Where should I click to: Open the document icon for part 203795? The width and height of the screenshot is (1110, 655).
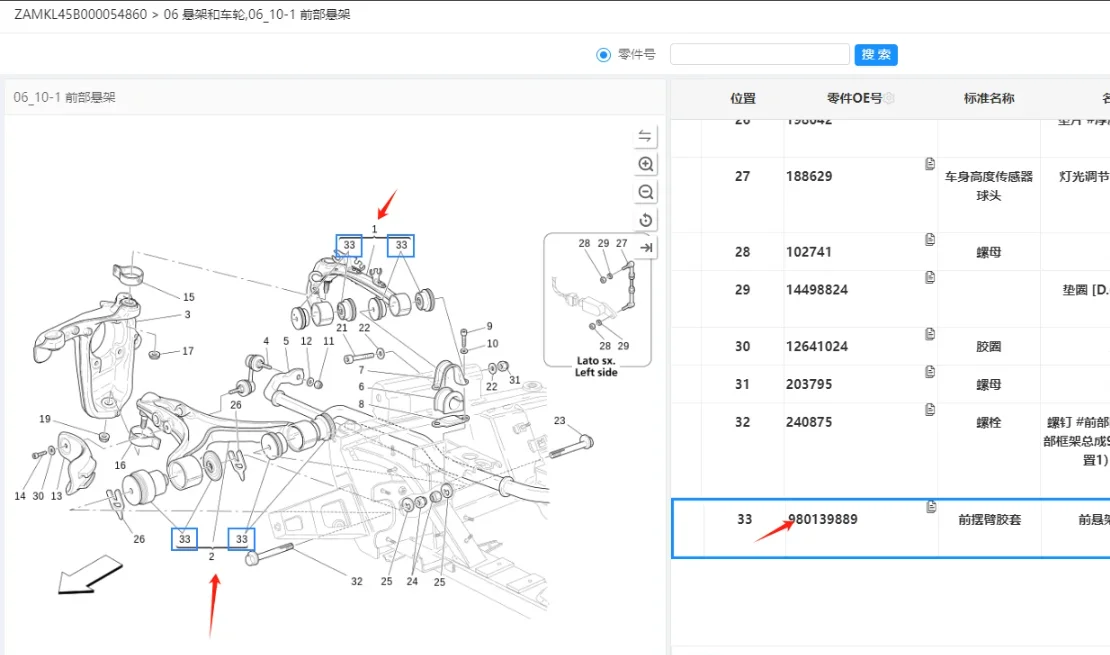929,372
